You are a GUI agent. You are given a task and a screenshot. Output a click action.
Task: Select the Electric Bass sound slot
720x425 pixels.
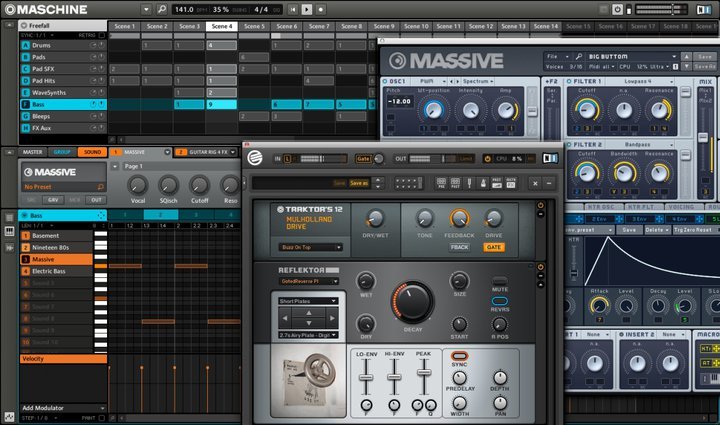pos(56,271)
